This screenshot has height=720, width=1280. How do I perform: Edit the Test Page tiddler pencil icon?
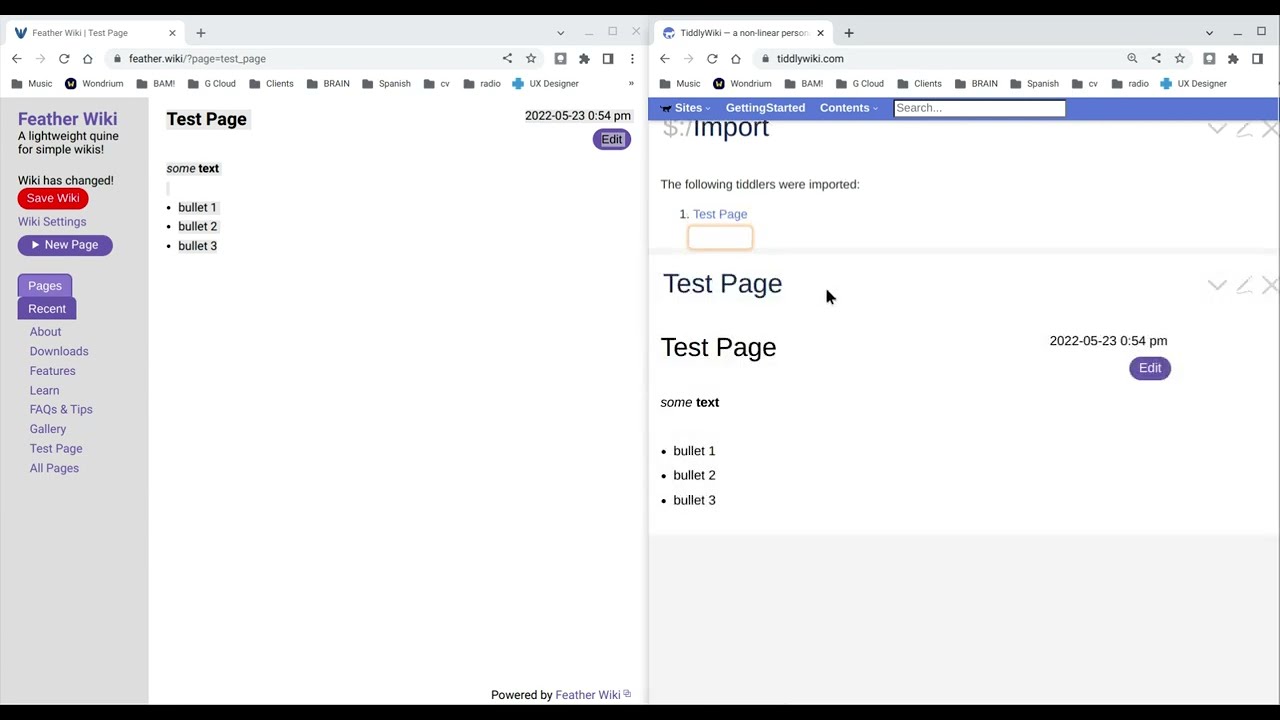coord(1243,286)
